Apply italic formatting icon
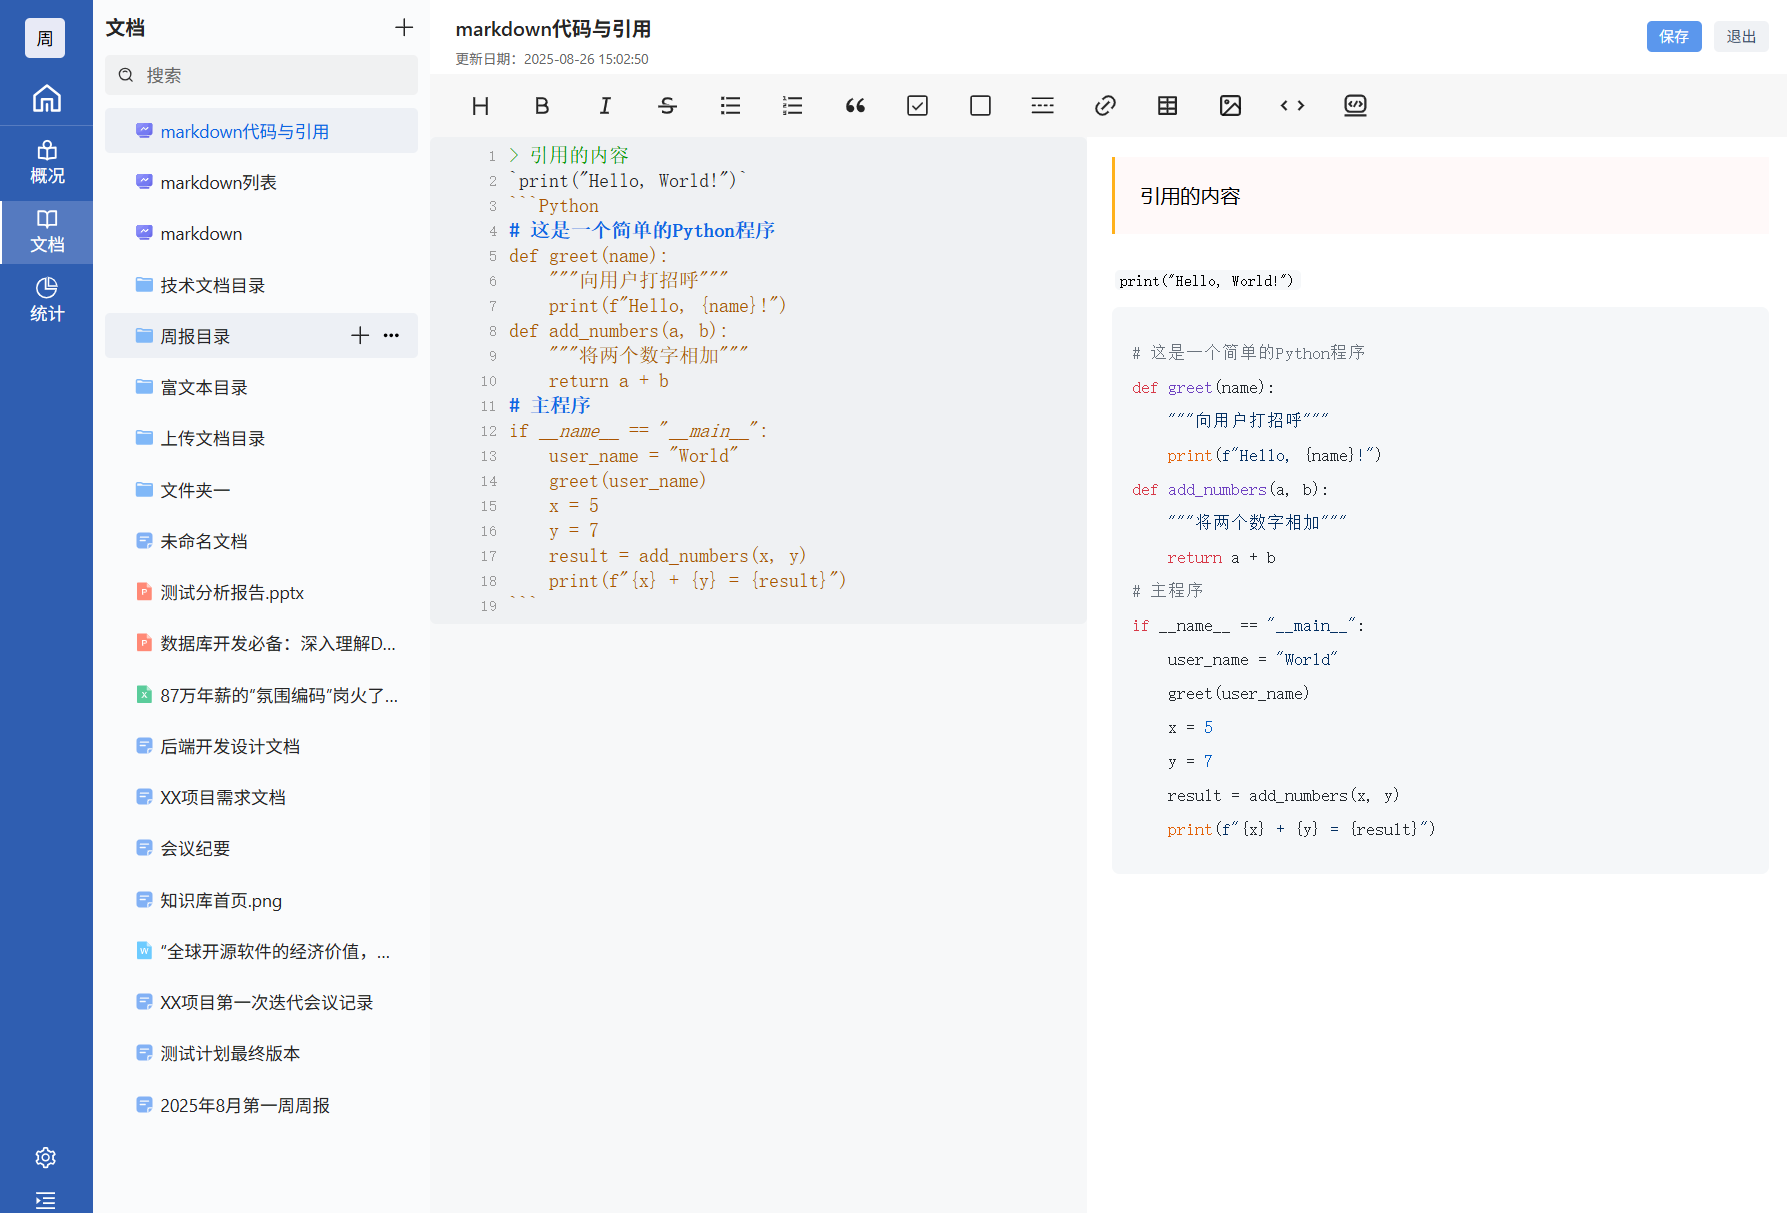Viewport: 1787px width, 1213px height. click(x=605, y=106)
